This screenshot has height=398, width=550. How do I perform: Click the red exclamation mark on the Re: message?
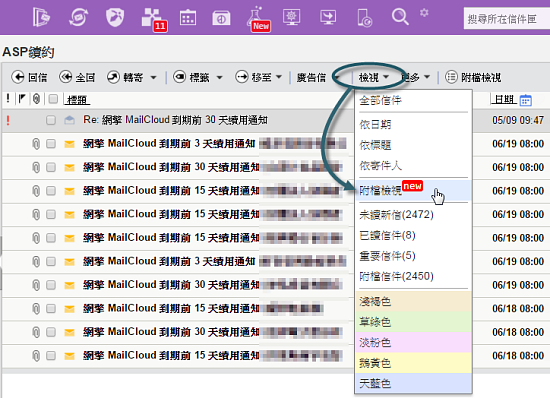coord(8,120)
